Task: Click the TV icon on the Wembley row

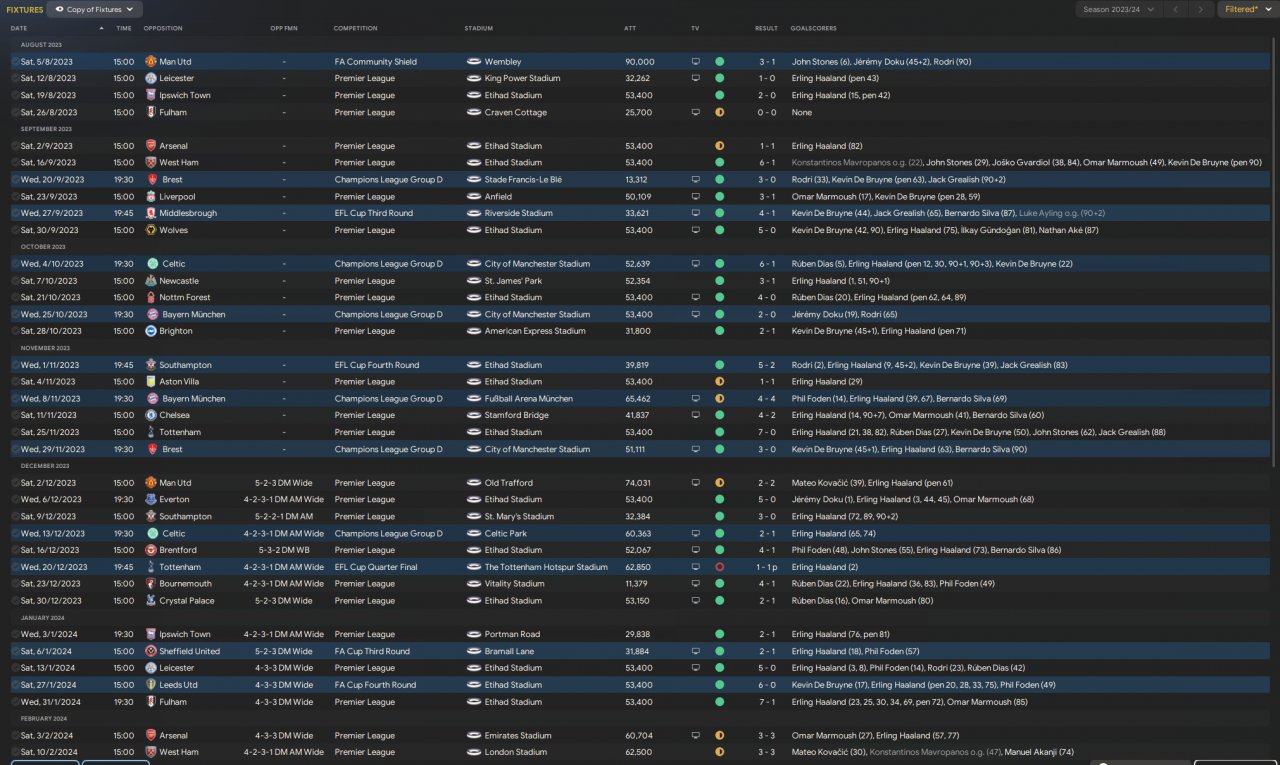Action: [x=696, y=62]
